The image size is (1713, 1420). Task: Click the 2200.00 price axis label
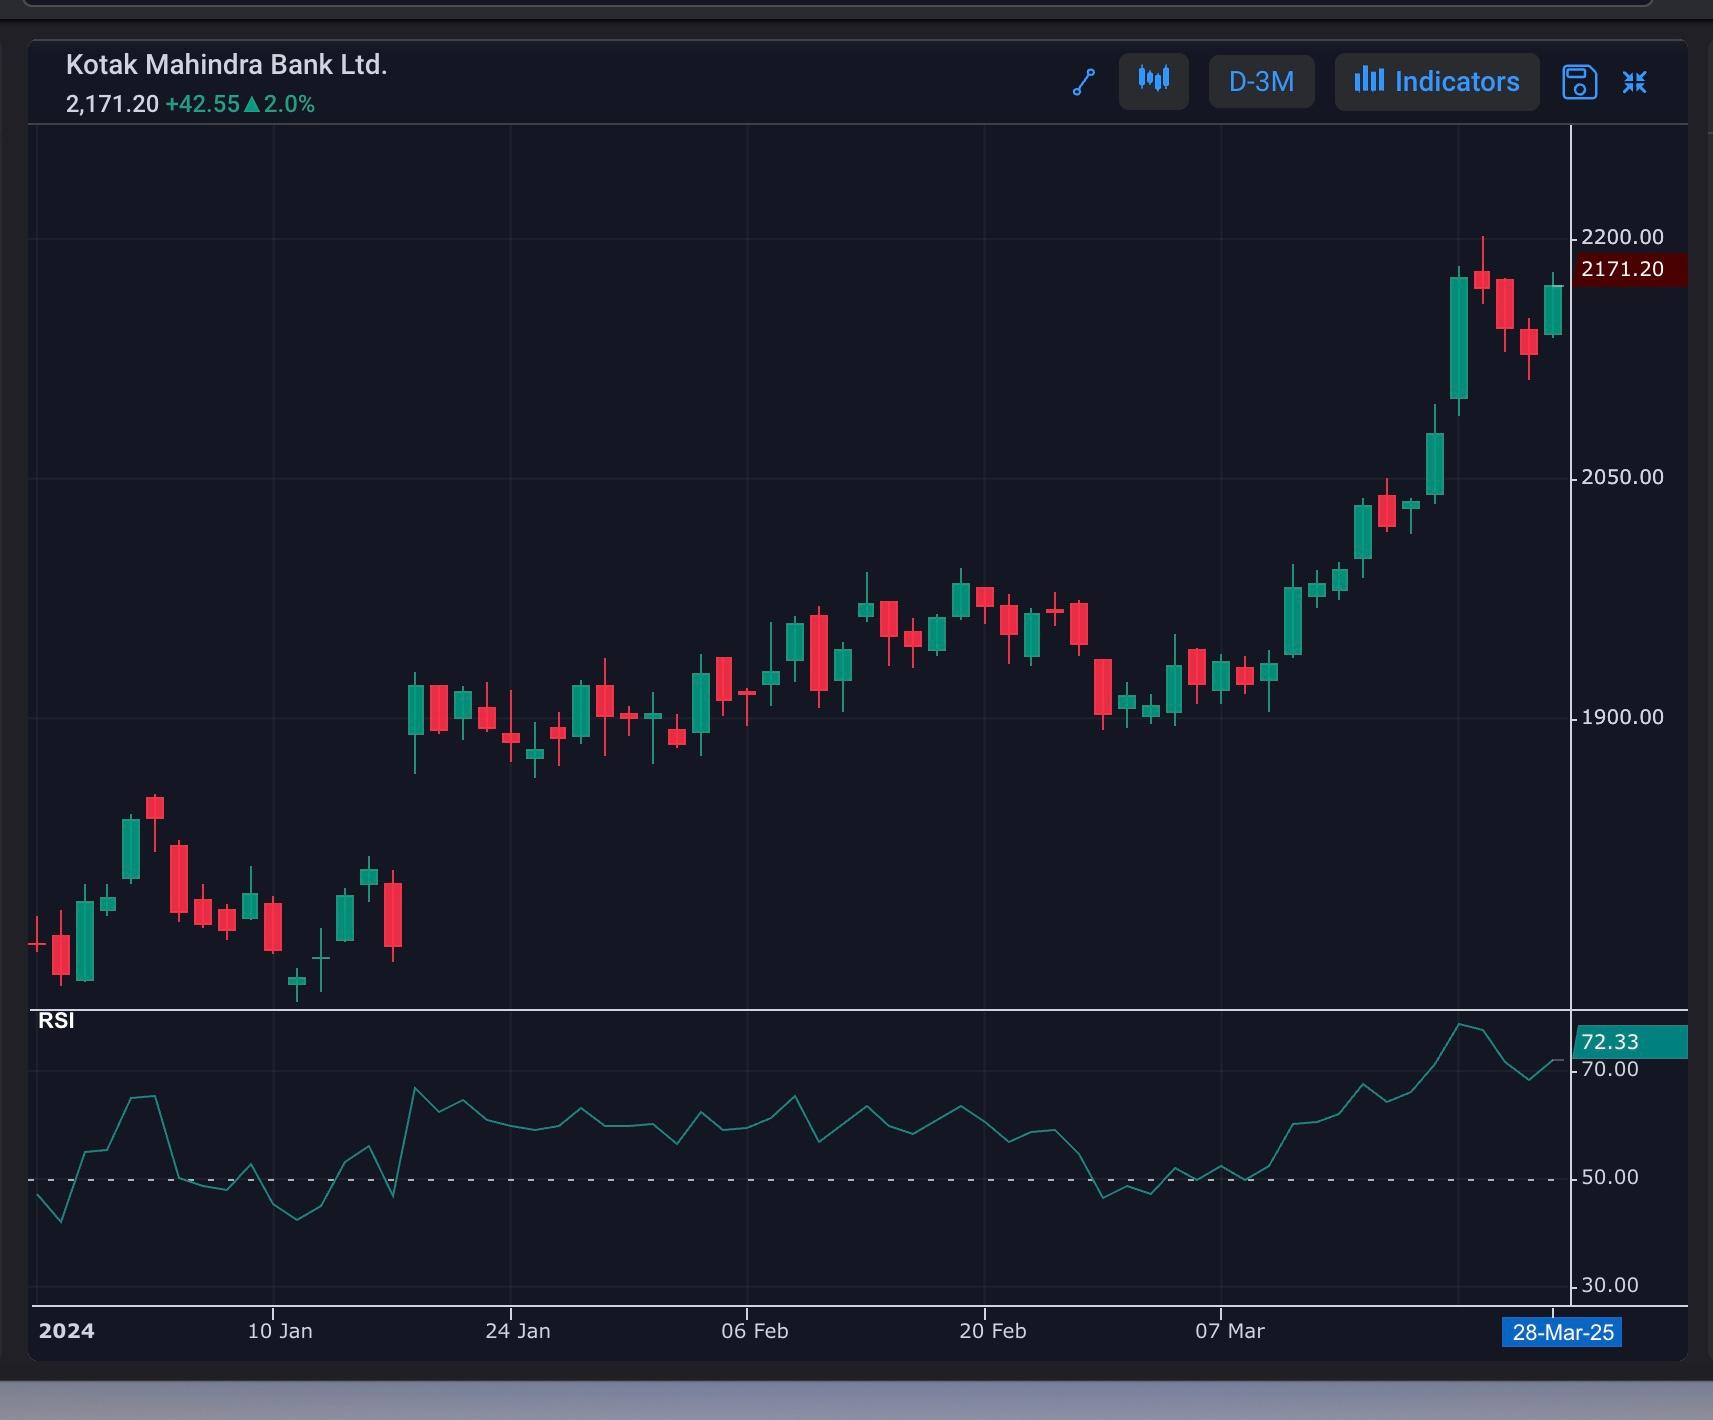[1622, 237]
